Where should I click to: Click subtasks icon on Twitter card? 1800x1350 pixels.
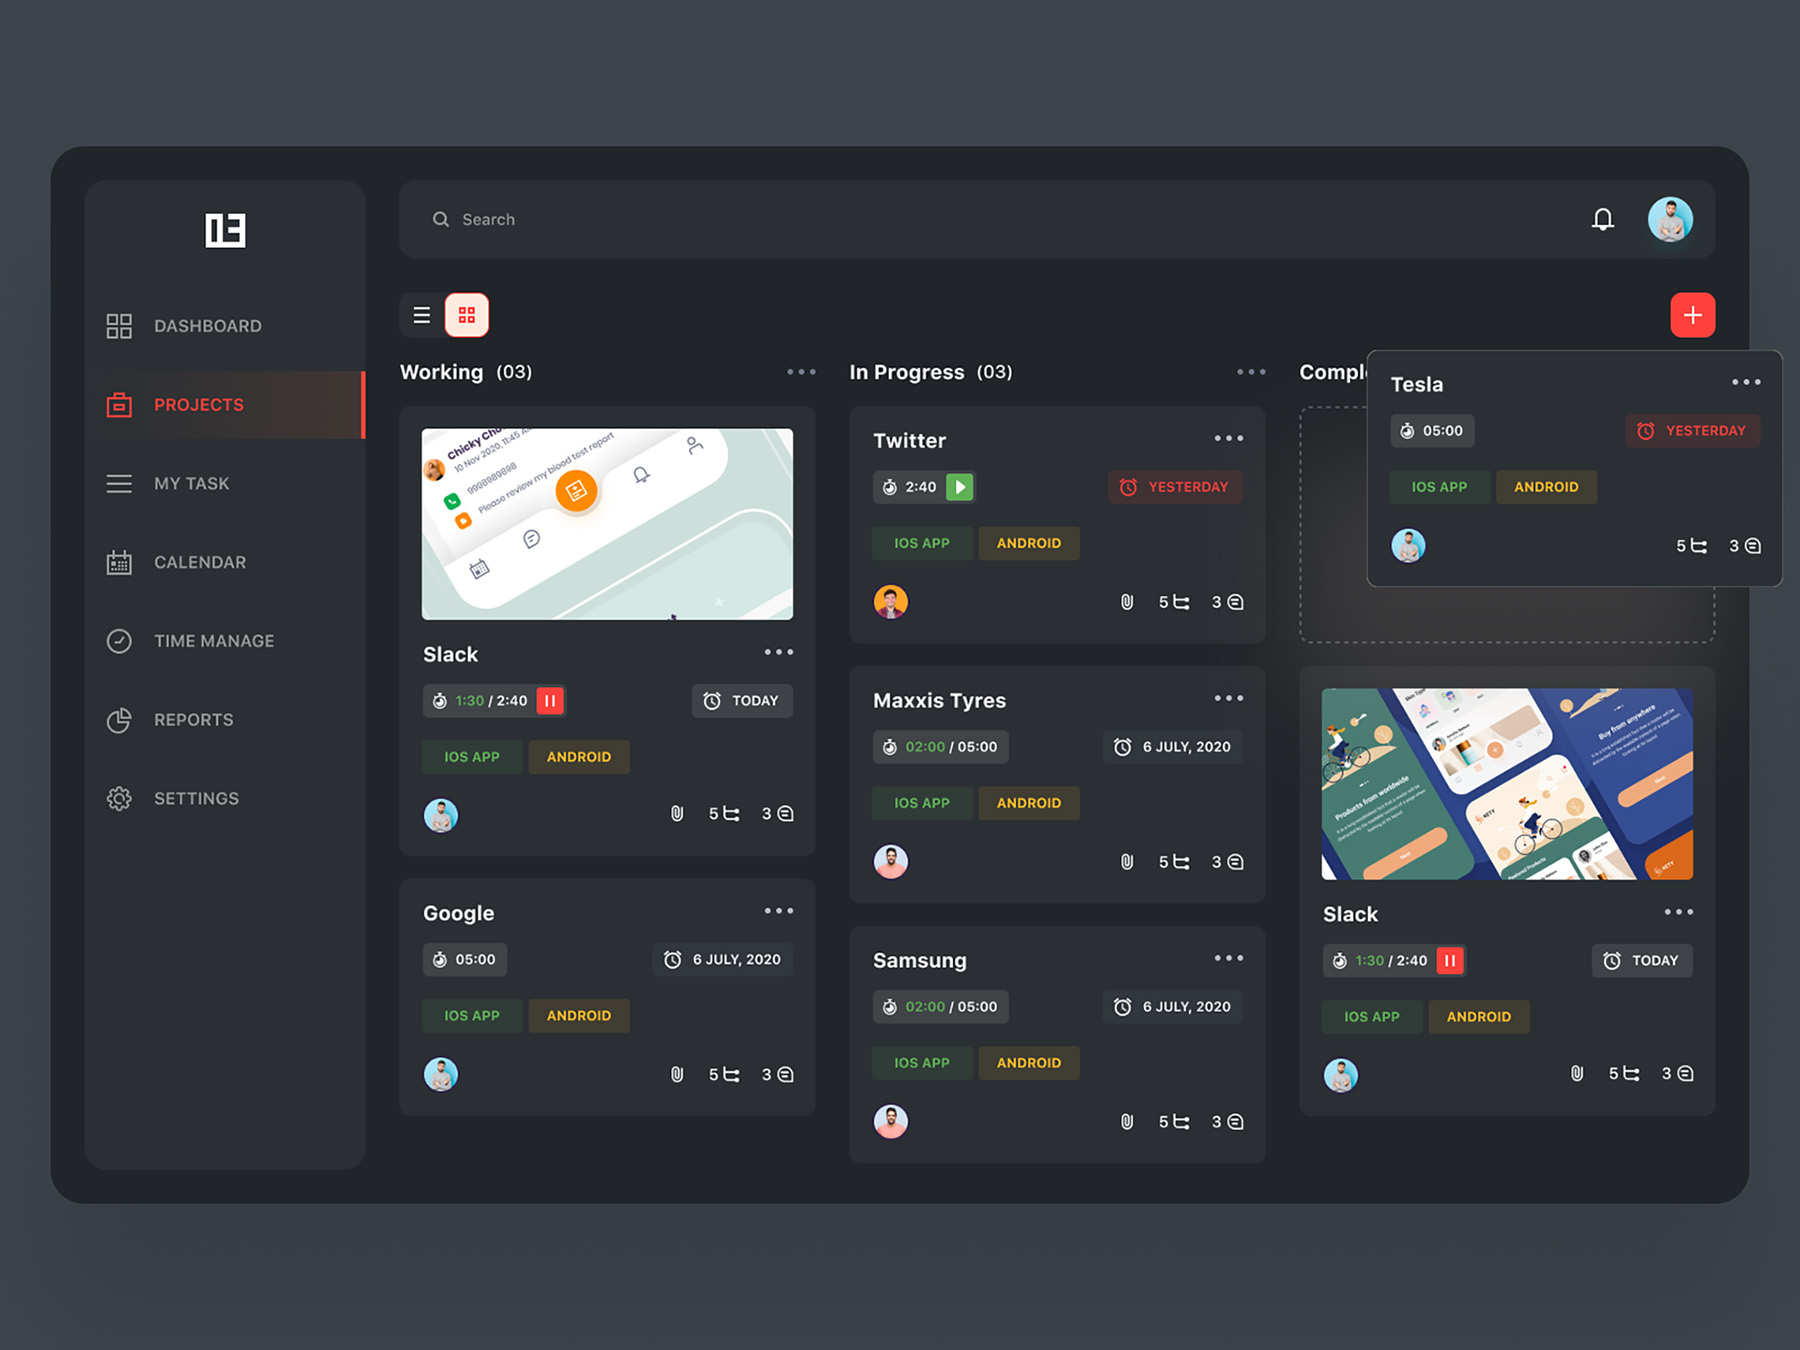pos(1181,602)
